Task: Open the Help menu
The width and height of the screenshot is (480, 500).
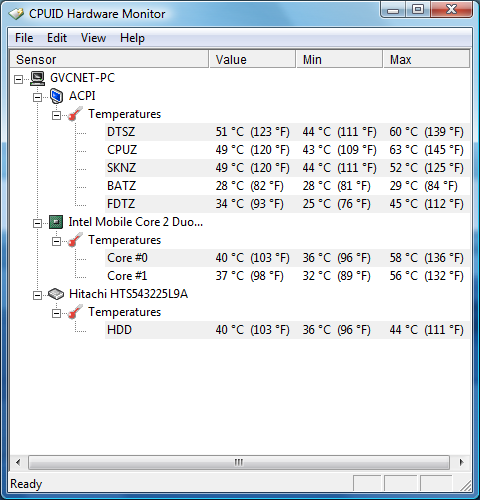Action: 132,38
